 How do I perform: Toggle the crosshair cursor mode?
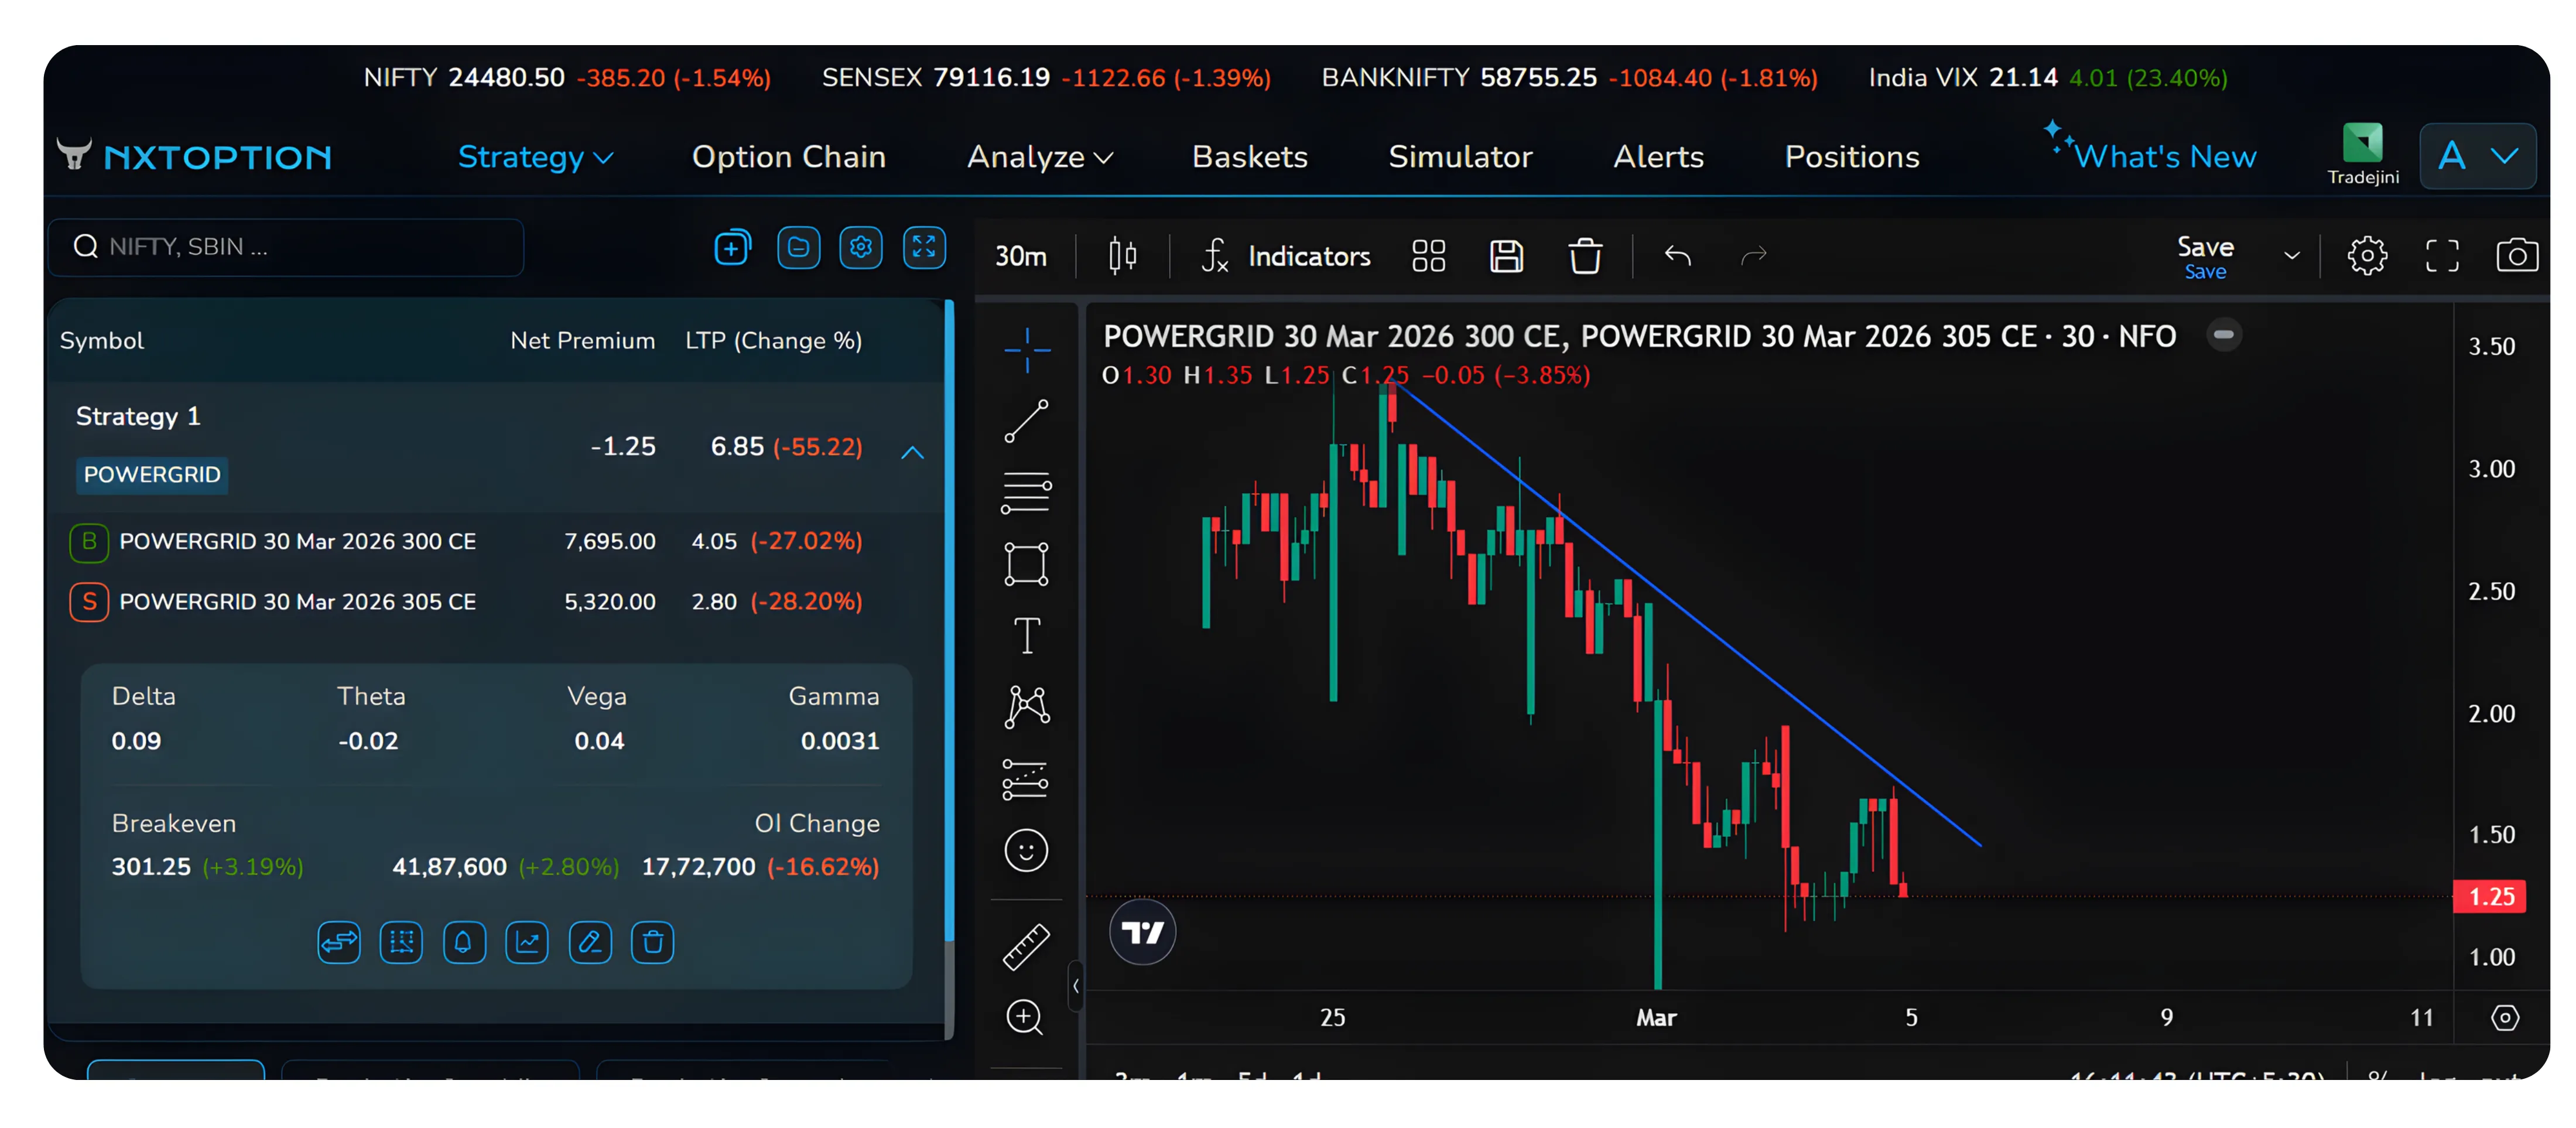(x=1026, y=350)
